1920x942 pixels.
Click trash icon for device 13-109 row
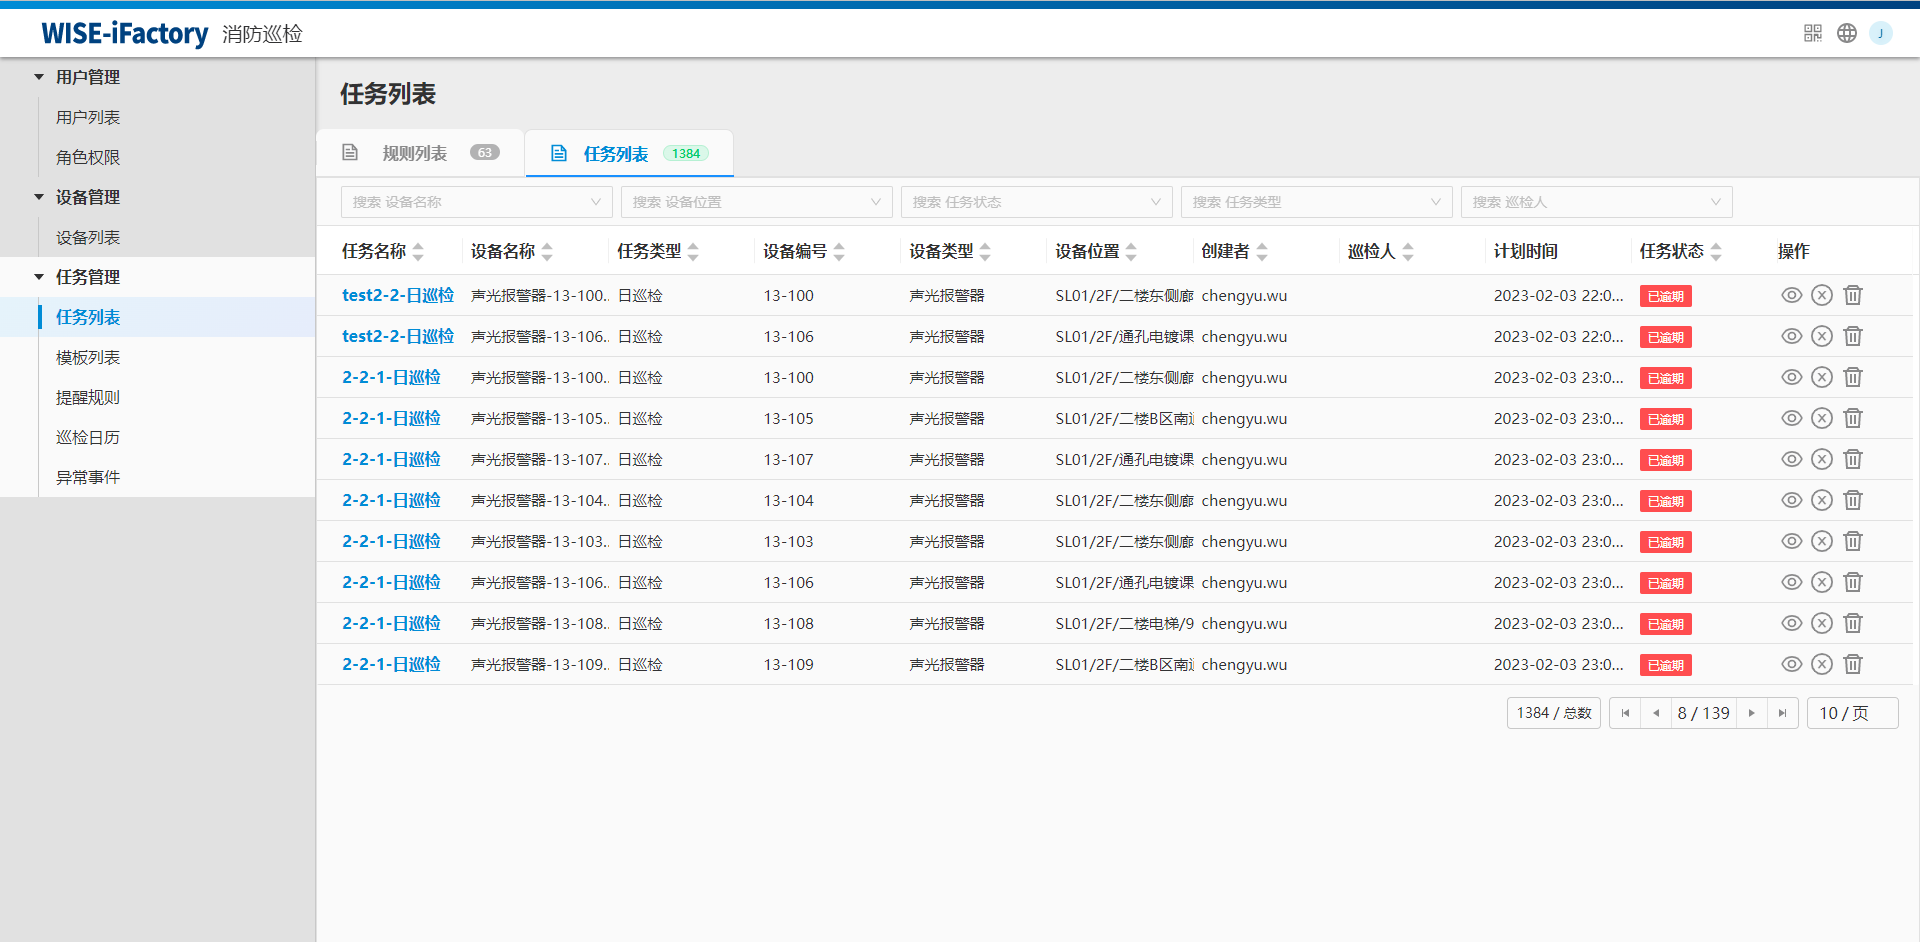[1852, 665]
